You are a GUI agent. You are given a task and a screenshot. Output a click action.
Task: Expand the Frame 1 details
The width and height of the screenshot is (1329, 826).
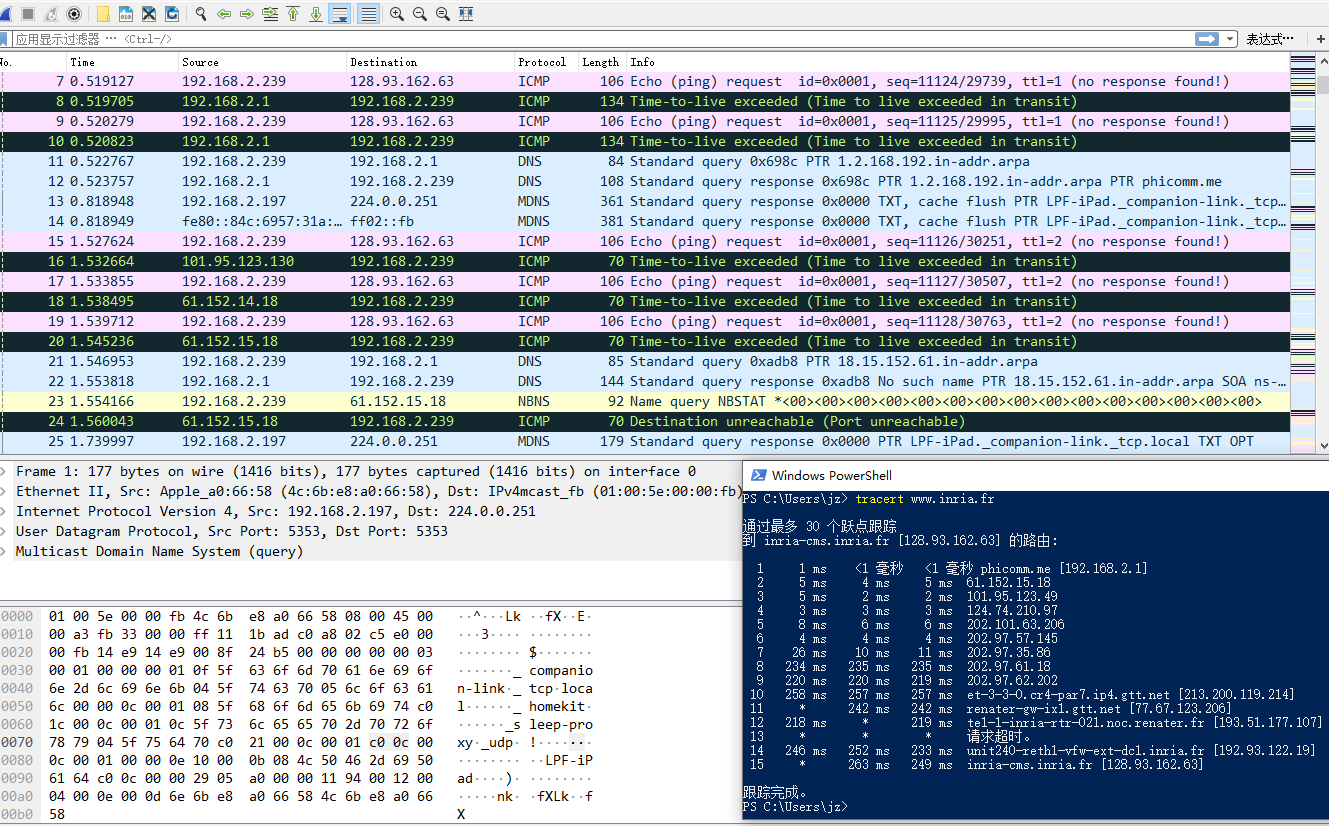(4, 471)
